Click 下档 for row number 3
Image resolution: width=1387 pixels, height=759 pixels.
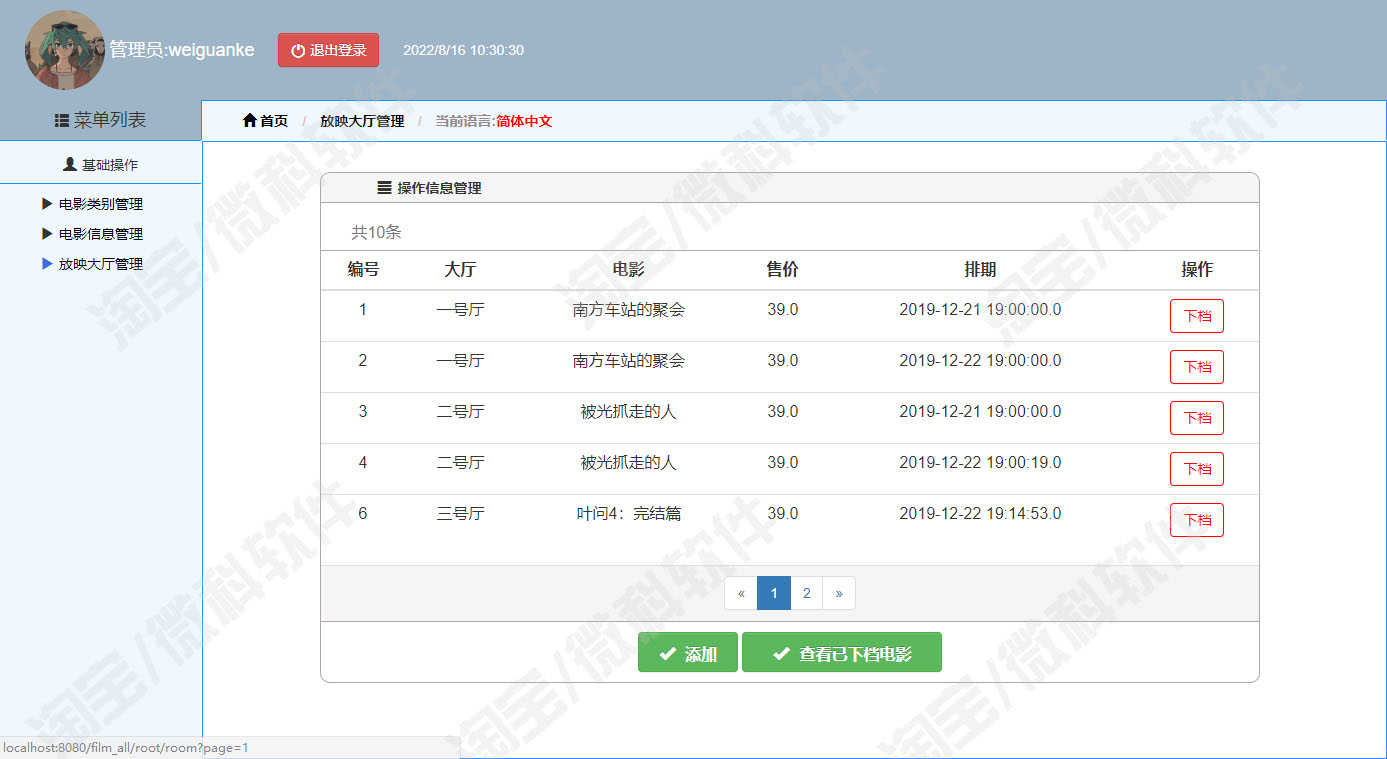point(1197,418)
